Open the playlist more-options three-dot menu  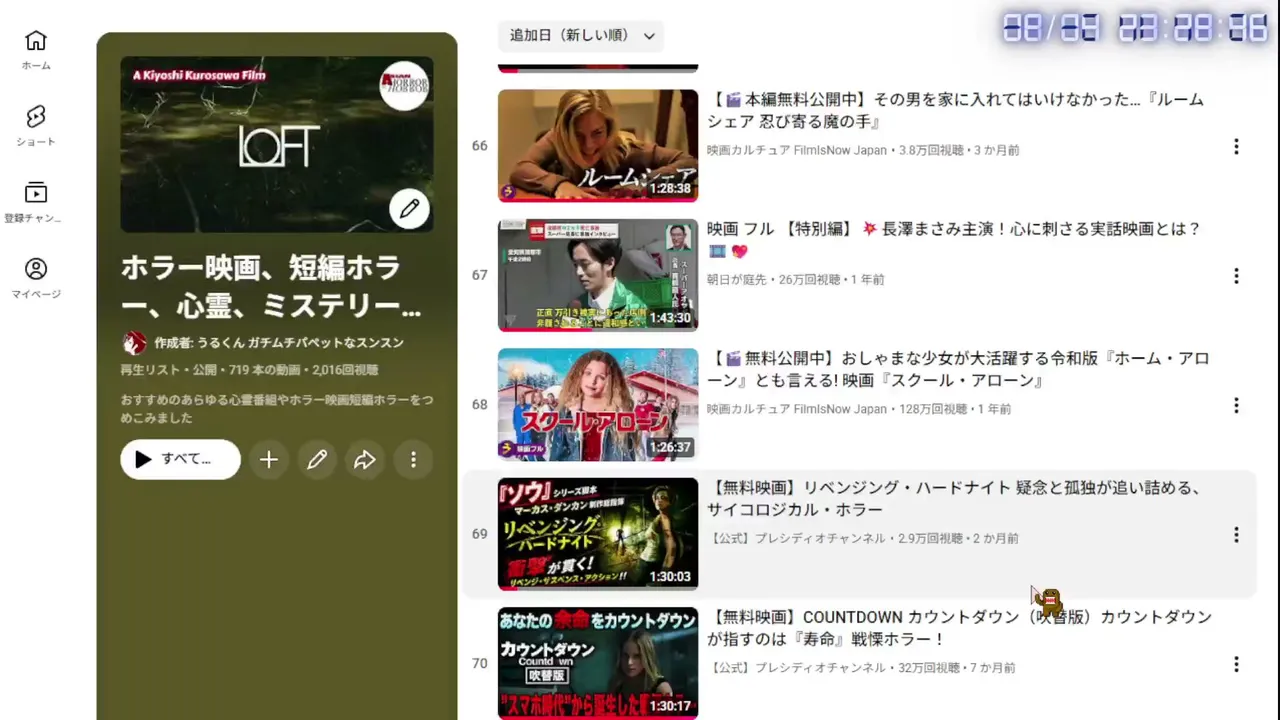[x=413, y=459]
